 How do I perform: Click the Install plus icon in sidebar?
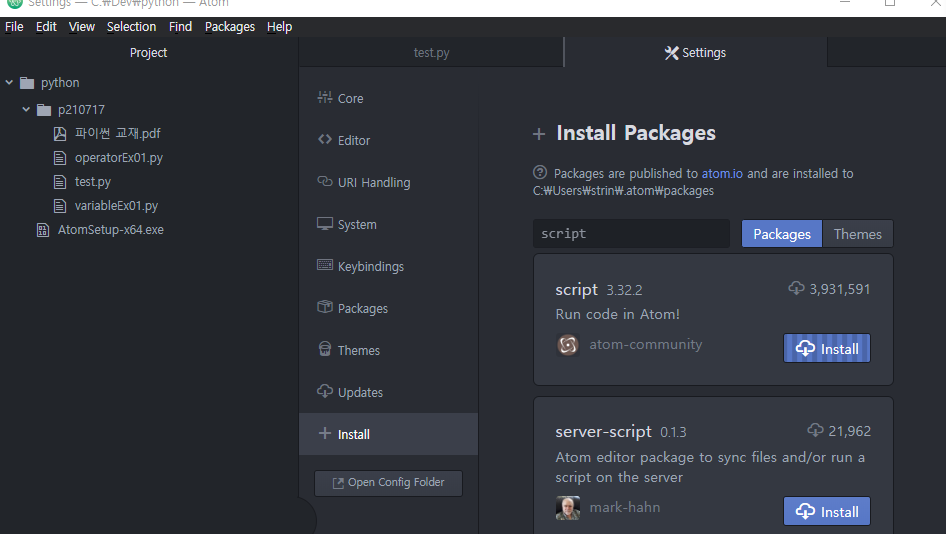point(325,433)
